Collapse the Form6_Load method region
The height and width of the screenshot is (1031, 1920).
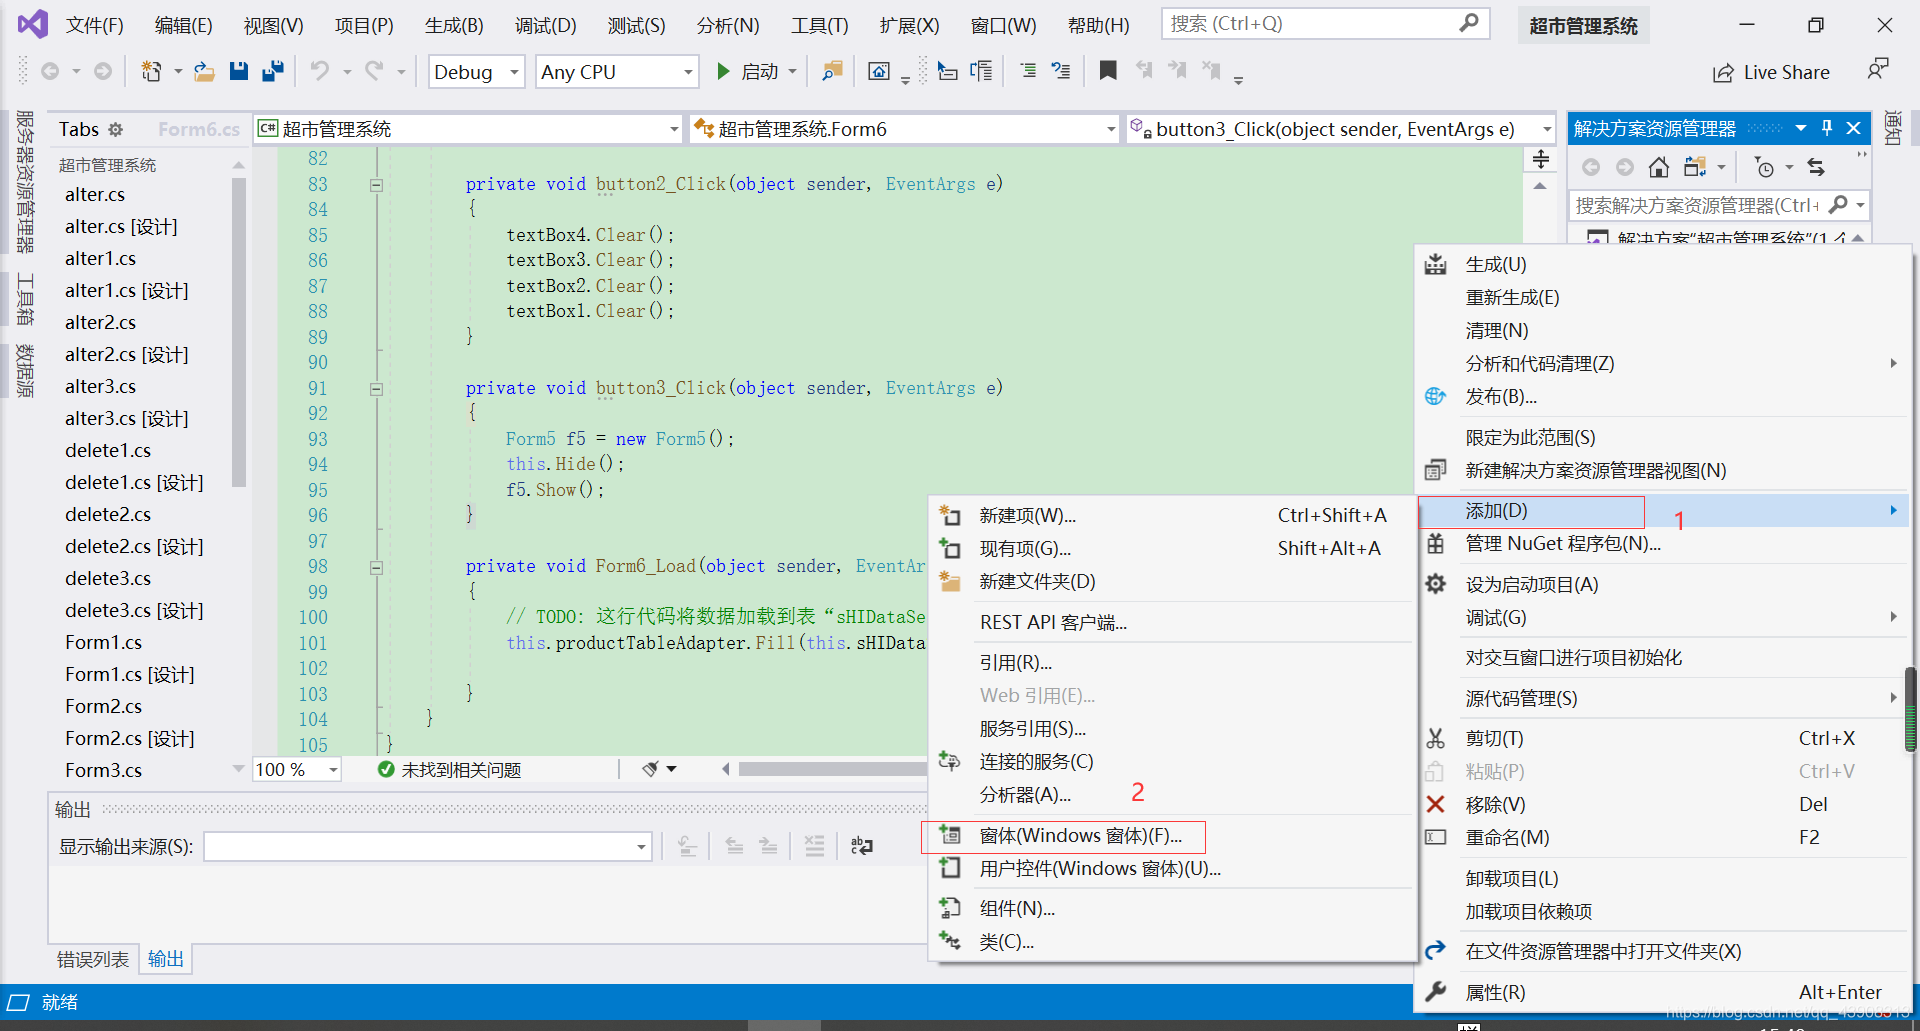pyautogui.click(x=377, y=567)
